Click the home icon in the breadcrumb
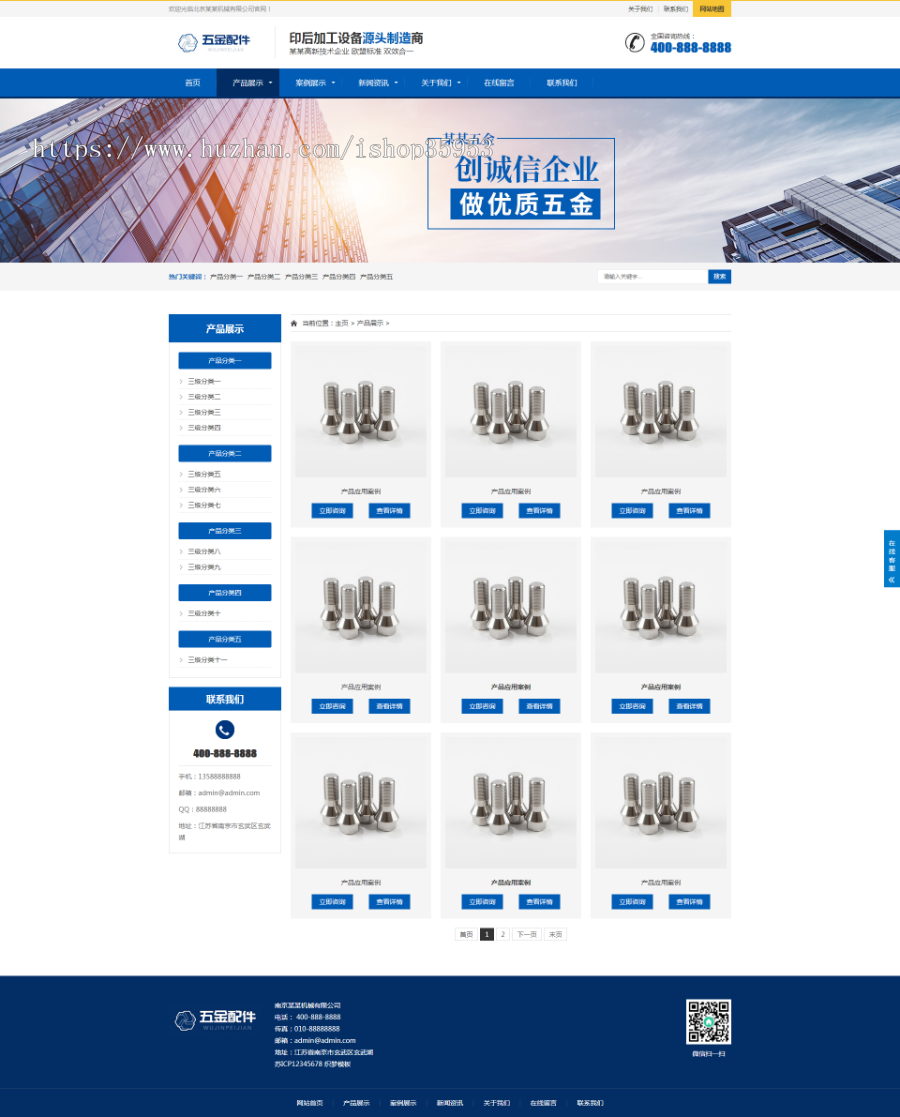Image resolution: width=900 pixels, height=1117 pixels. coord(294,323)
